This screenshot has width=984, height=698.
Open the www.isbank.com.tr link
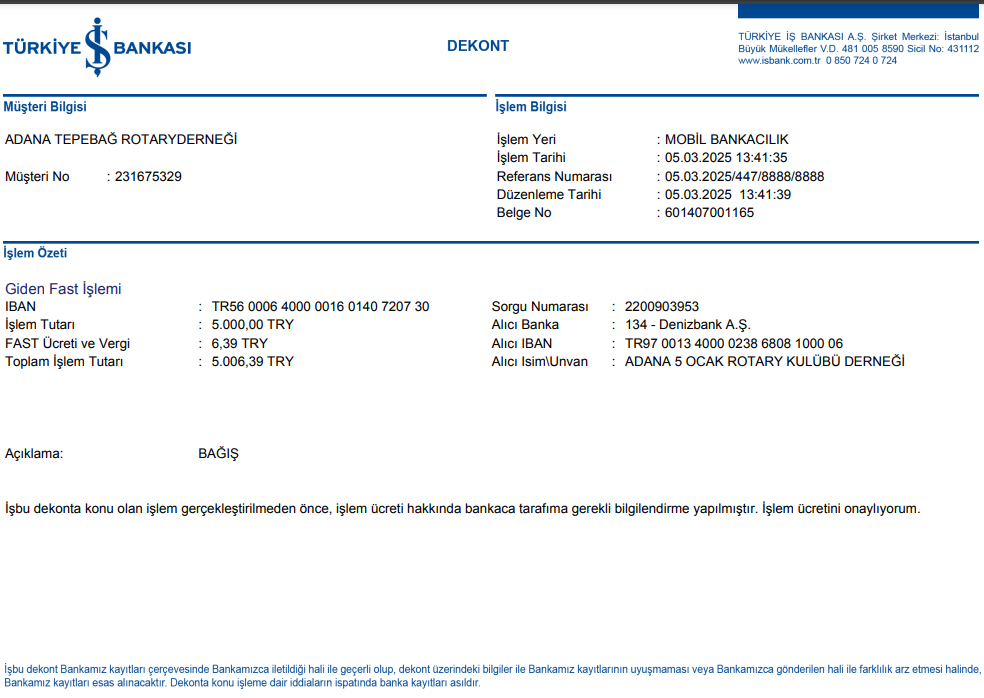(779, 61)
